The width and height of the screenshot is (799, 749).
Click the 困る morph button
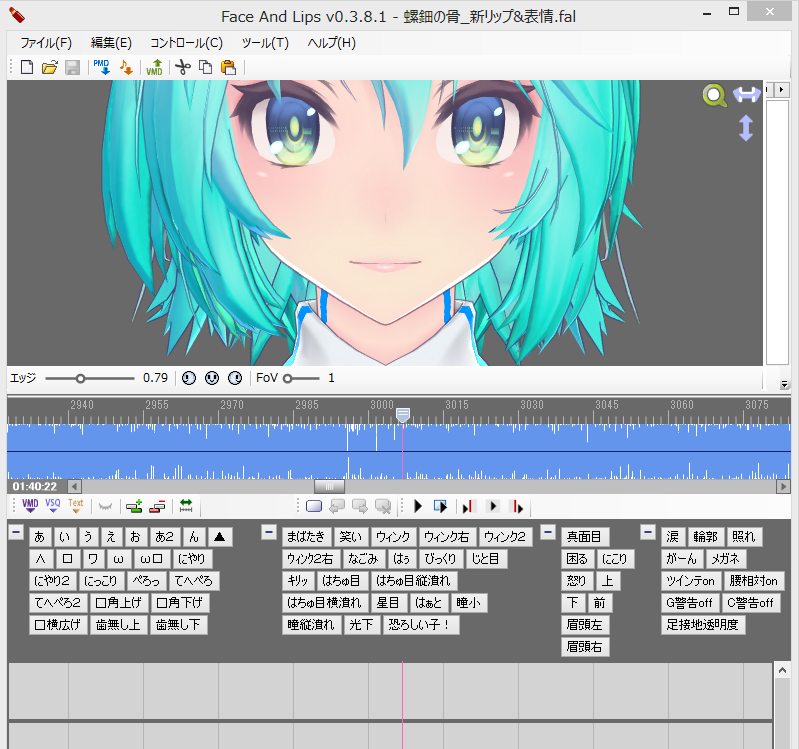click(x=577, y=559)
